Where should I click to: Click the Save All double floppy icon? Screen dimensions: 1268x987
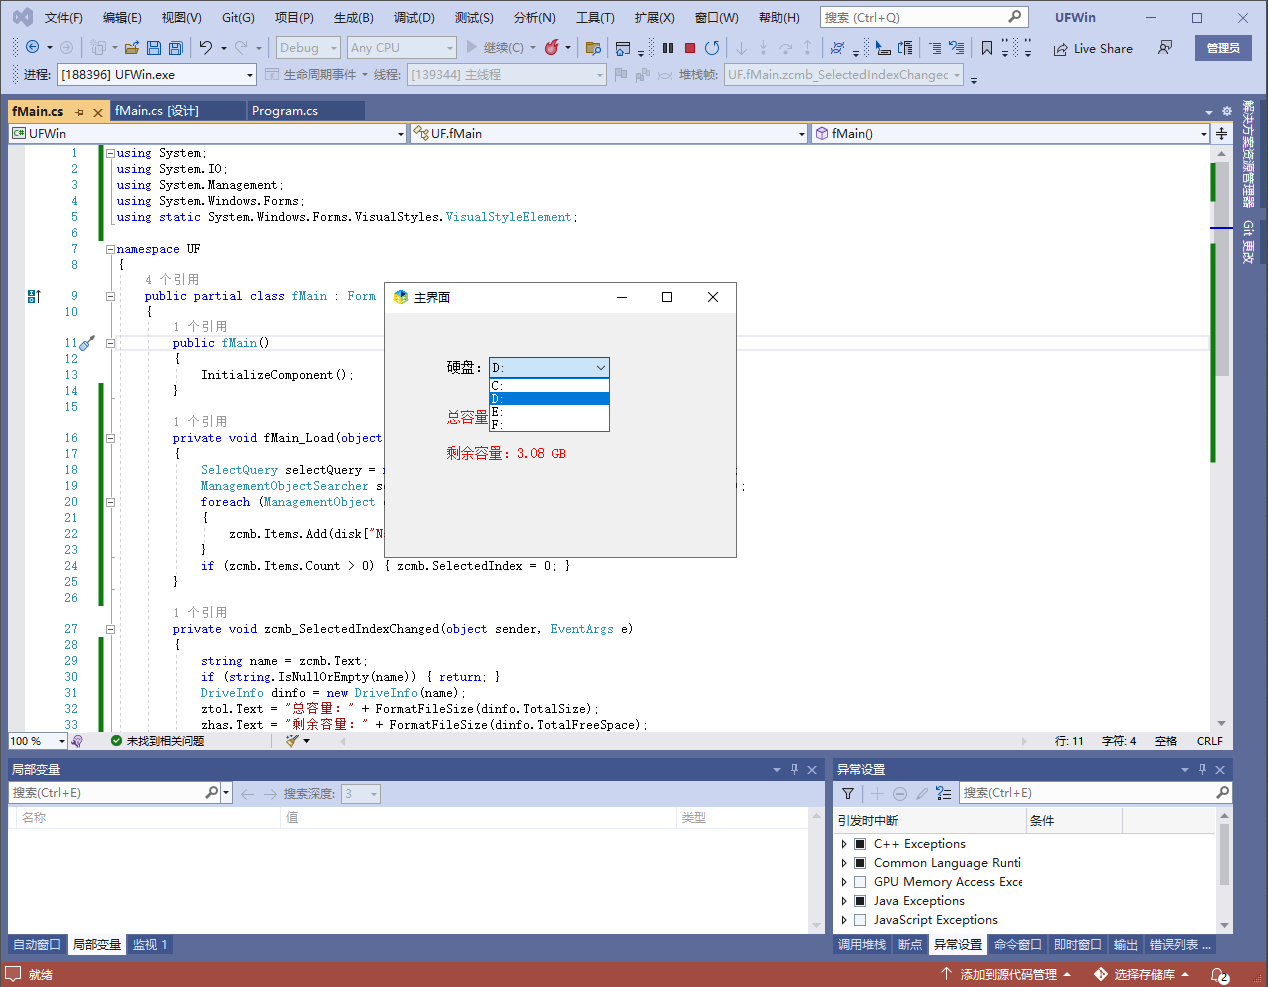tap(176, 47)
